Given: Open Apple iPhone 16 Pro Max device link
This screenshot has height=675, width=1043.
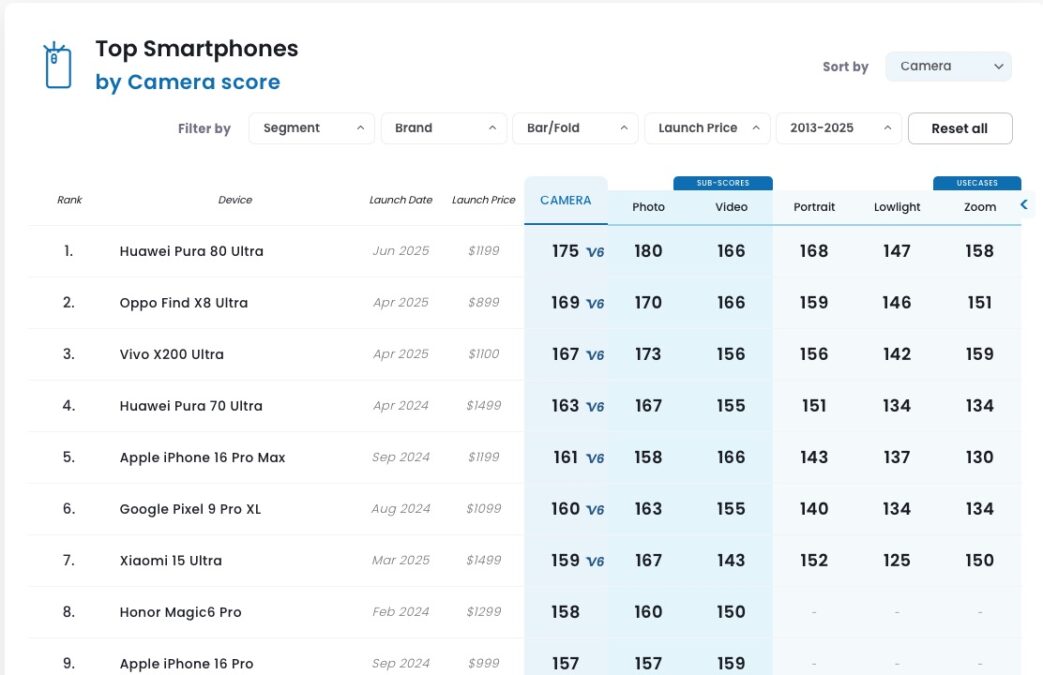Looking at the screenshot, I should [202, 458].
